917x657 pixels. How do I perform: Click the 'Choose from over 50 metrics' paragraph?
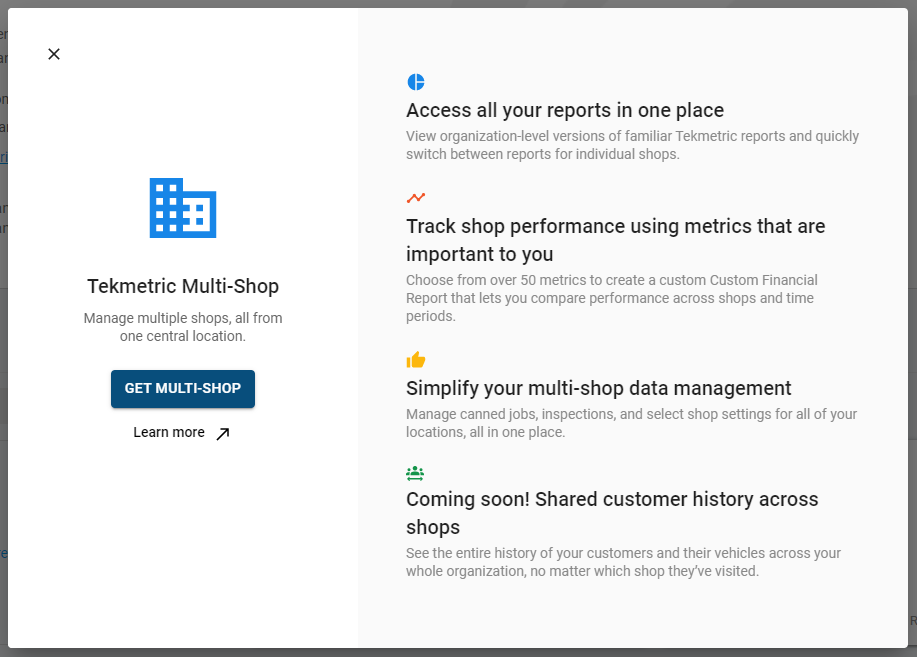click(611, 298)
